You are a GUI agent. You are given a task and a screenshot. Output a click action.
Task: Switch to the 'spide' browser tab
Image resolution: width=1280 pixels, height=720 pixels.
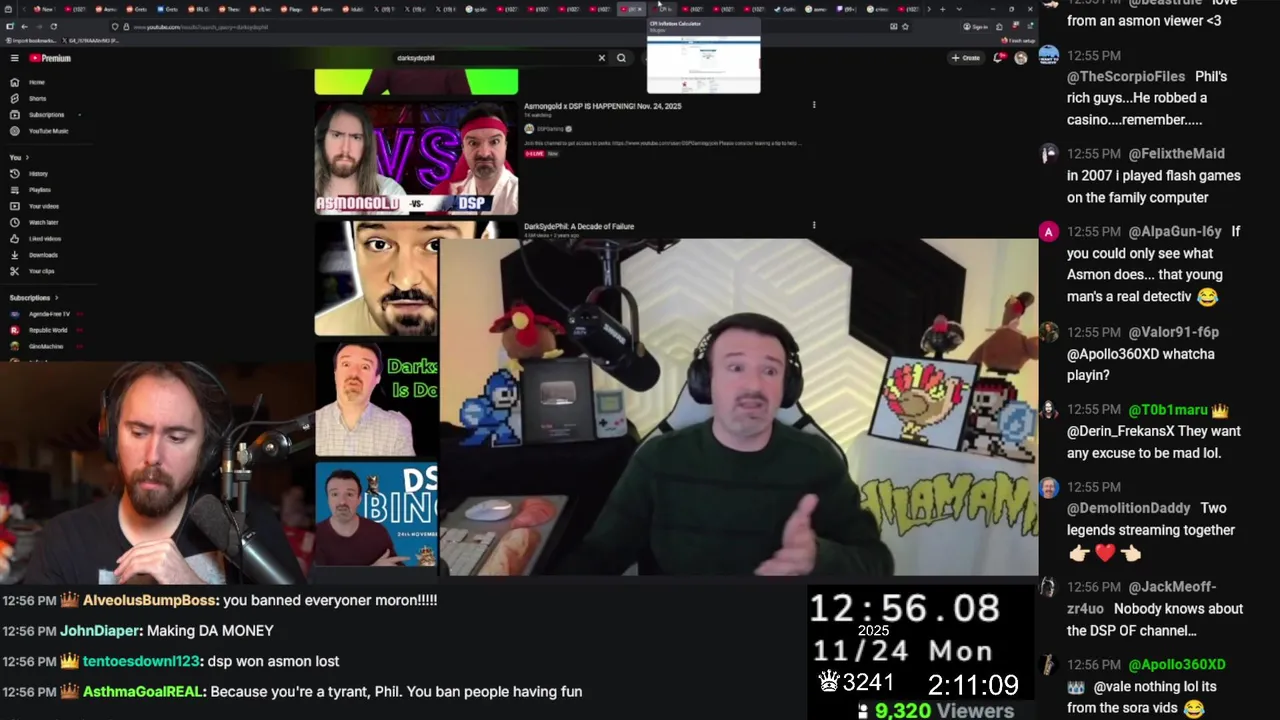[x=476, y=9]
